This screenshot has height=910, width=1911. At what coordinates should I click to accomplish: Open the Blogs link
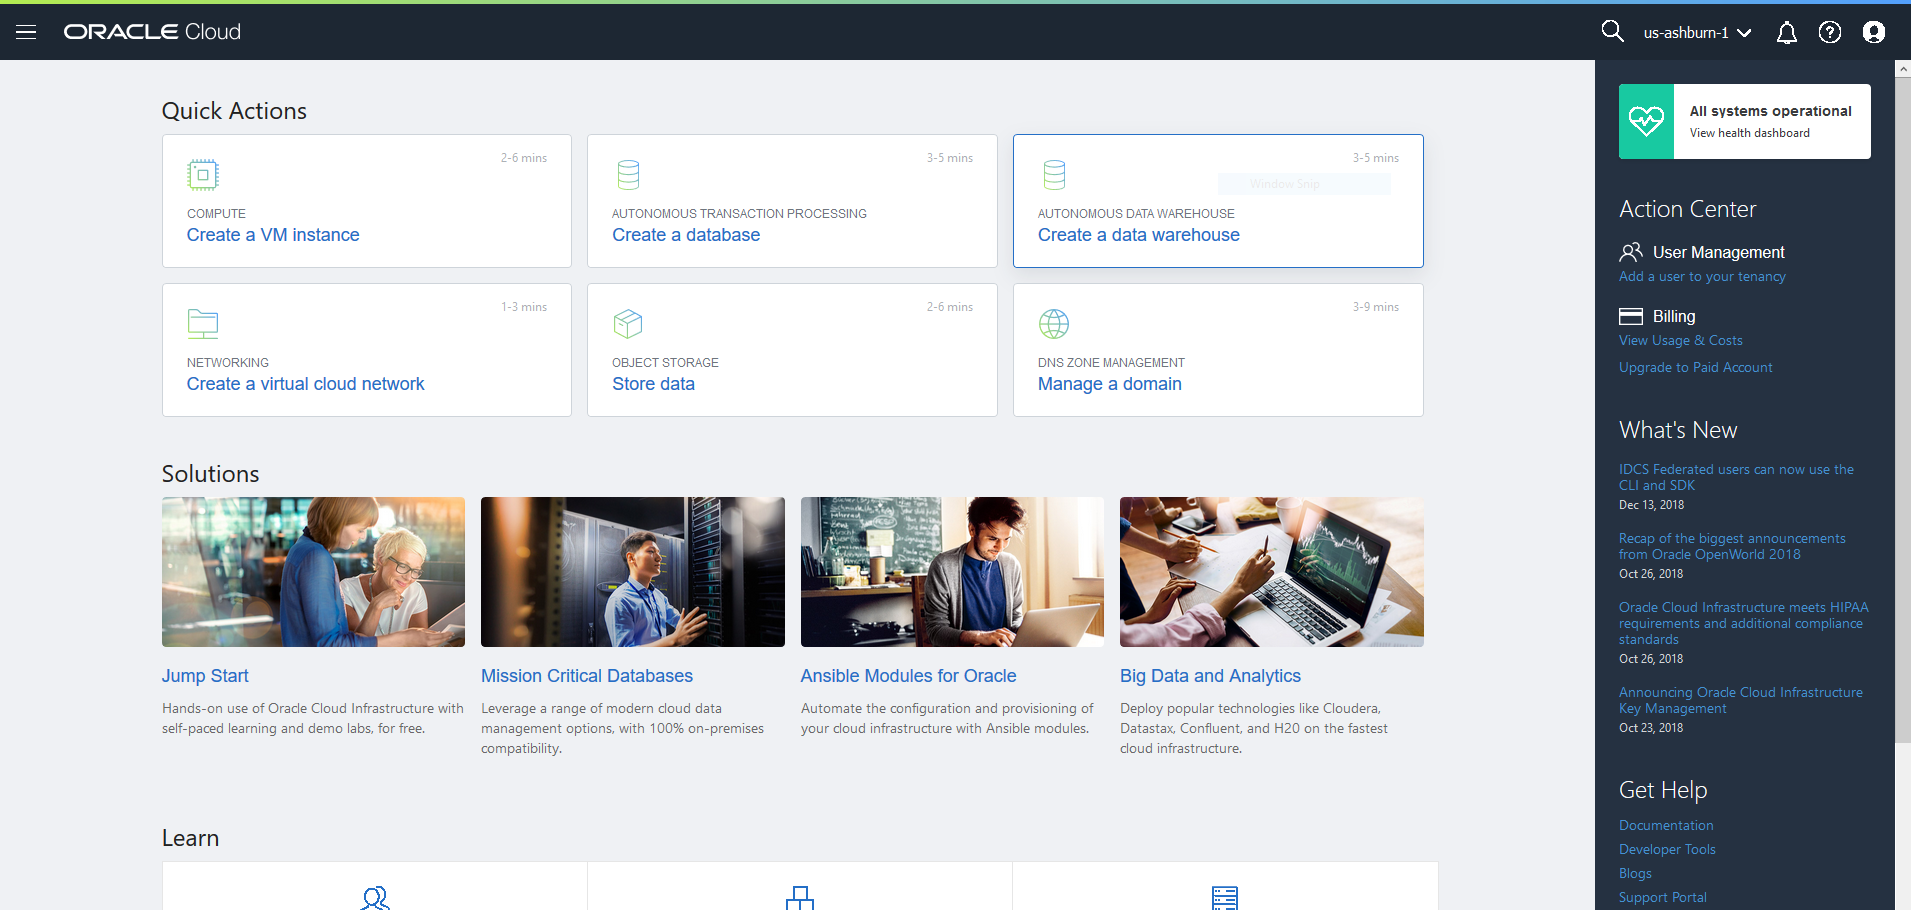pyautogui.click(x=1635, y=874)
